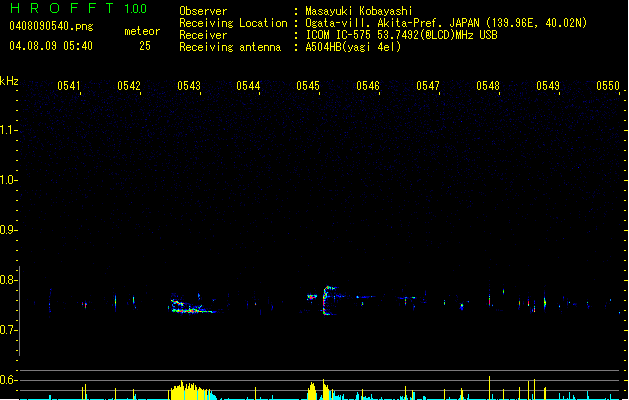Select the ICOM IC-575 53.7492 MHz USB text

click(x=402, y=35)
